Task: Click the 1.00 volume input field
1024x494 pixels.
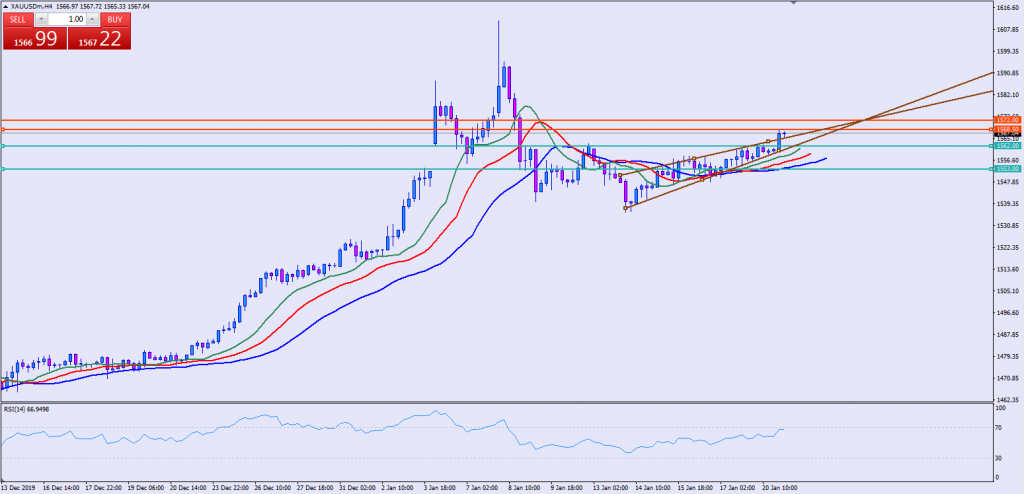Action: click(x=68, y=20)
